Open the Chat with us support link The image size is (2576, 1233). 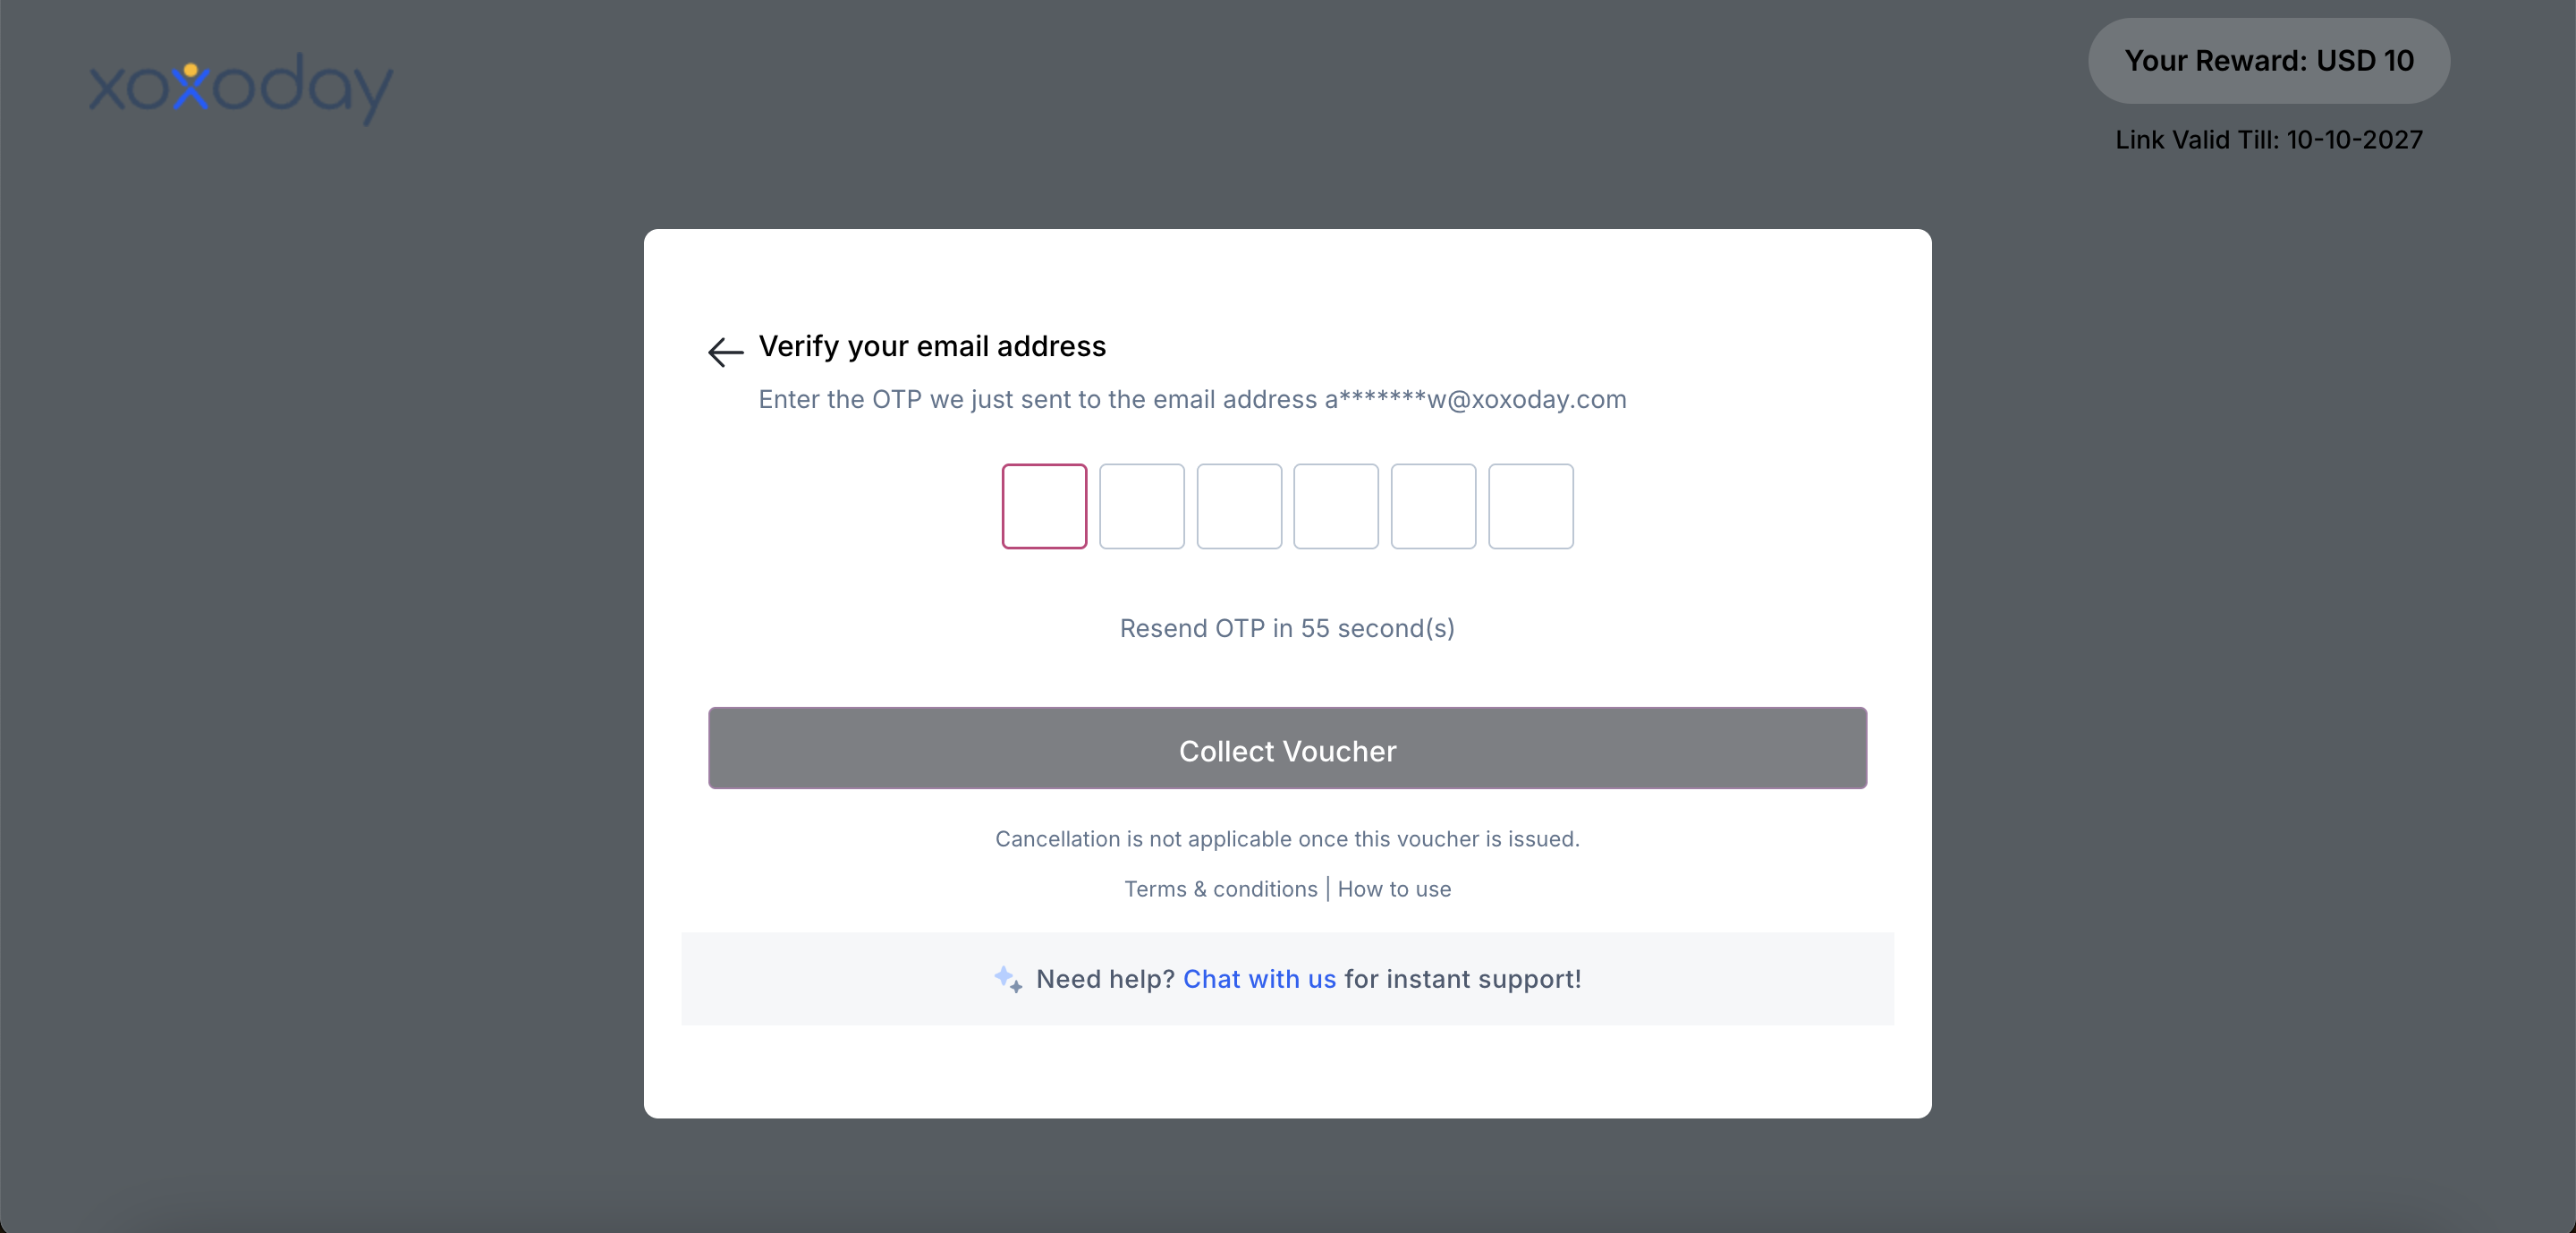coord(1259,979)
